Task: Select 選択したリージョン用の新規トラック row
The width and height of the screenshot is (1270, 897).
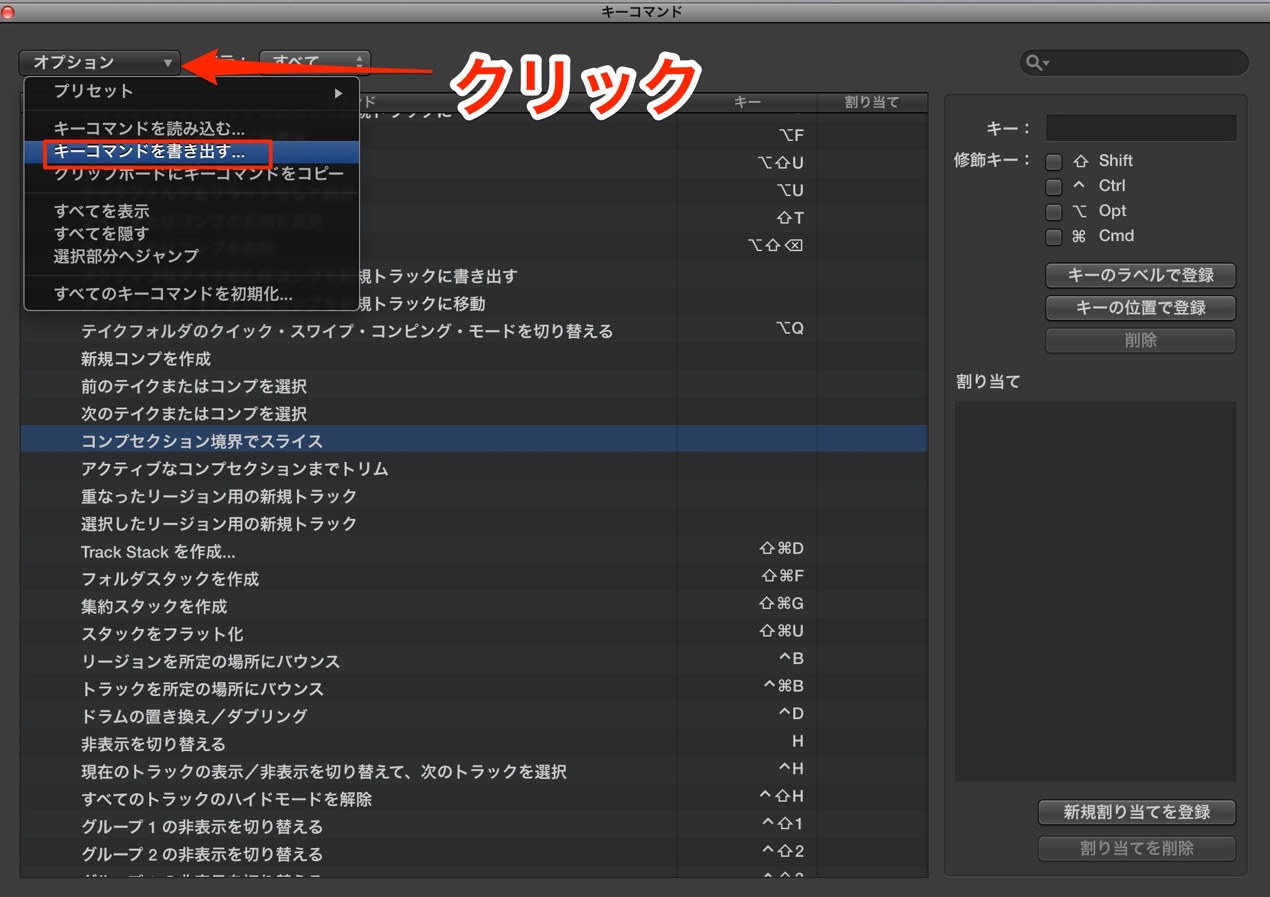Action: click(474, 524)
